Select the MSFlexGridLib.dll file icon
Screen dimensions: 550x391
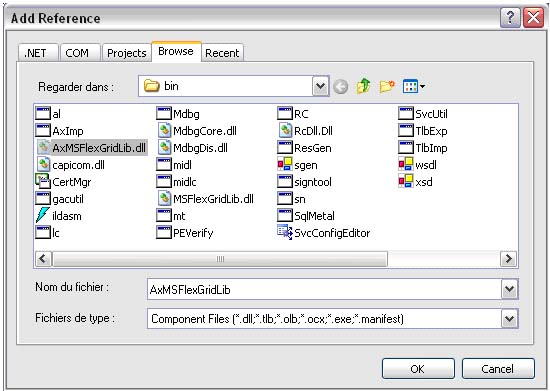[x=165, y=198]
